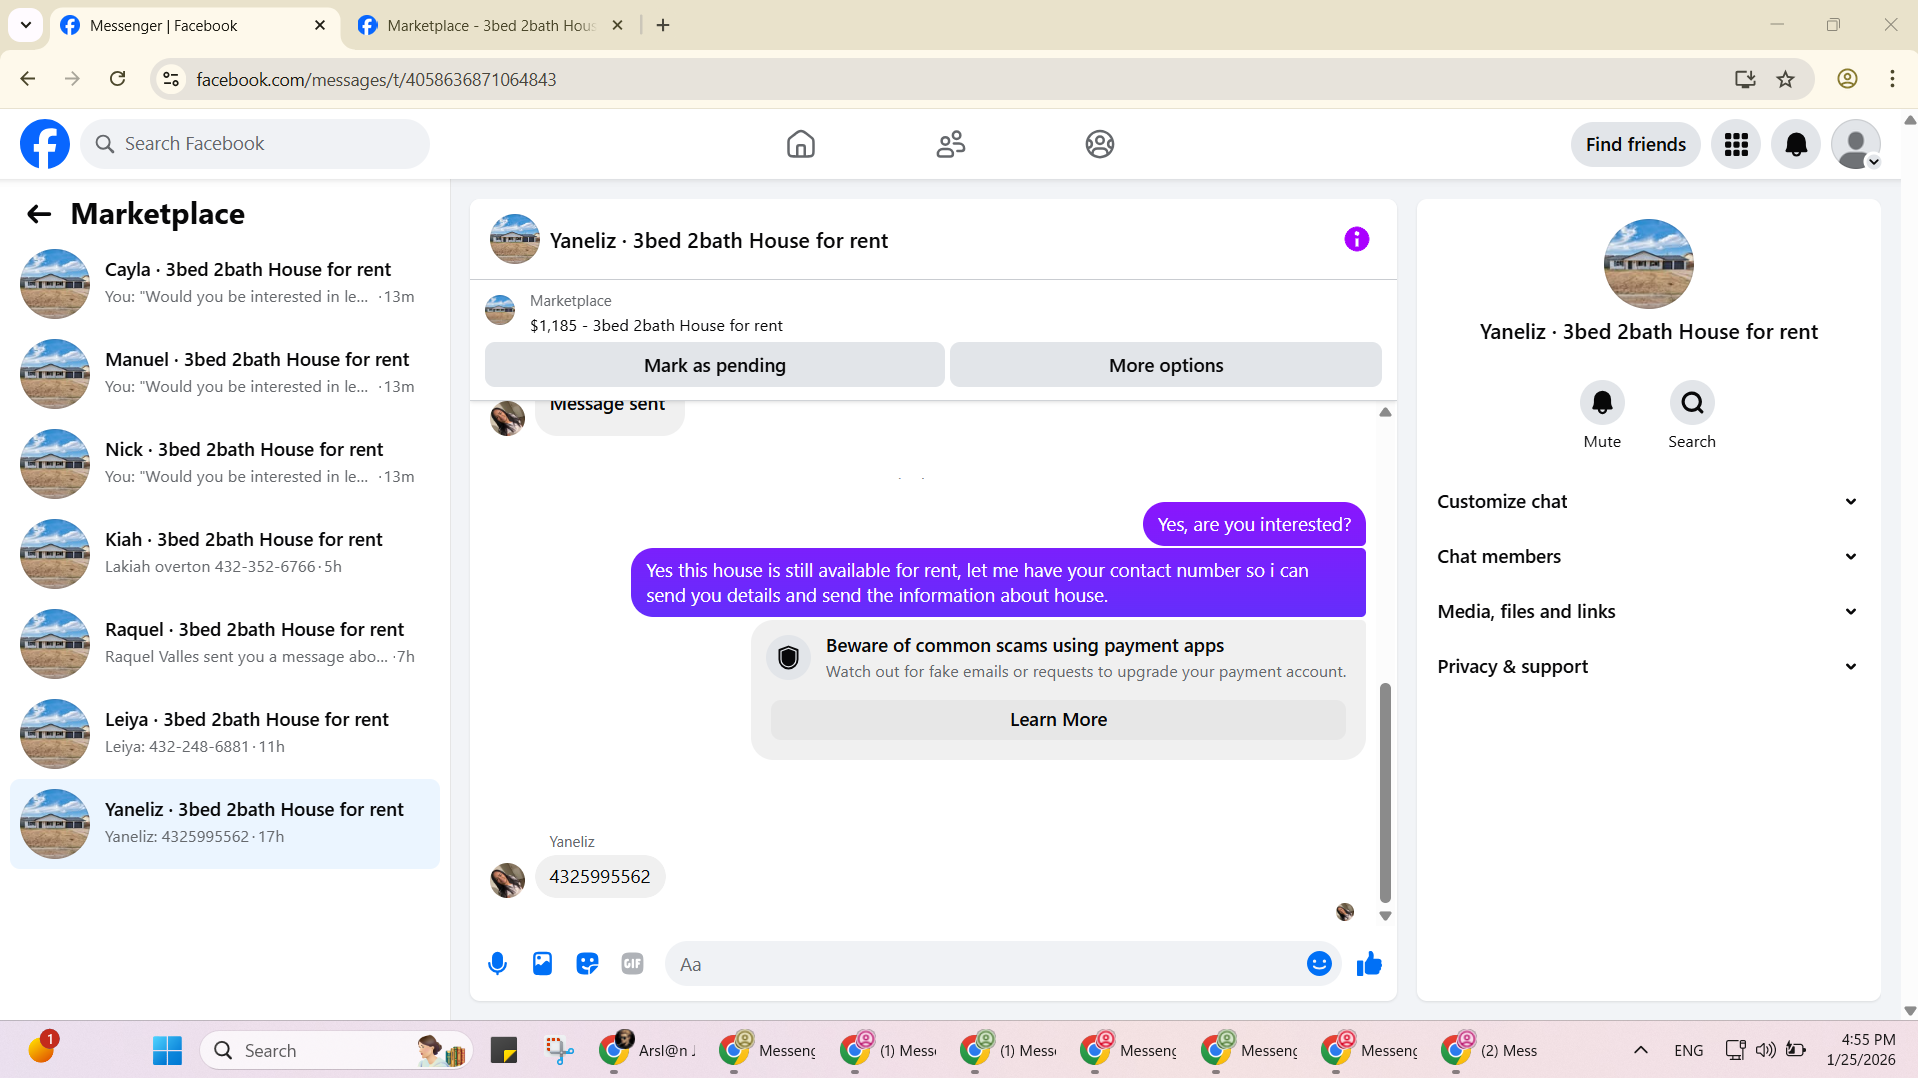Click Mark as pending button
The width and height of the screenshot is (1918, 1078).
tap(714, 365)
